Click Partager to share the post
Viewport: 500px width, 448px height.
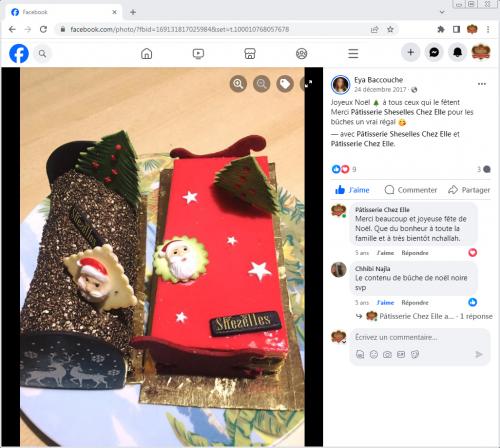pyautogui.click(x=469, y=190)
